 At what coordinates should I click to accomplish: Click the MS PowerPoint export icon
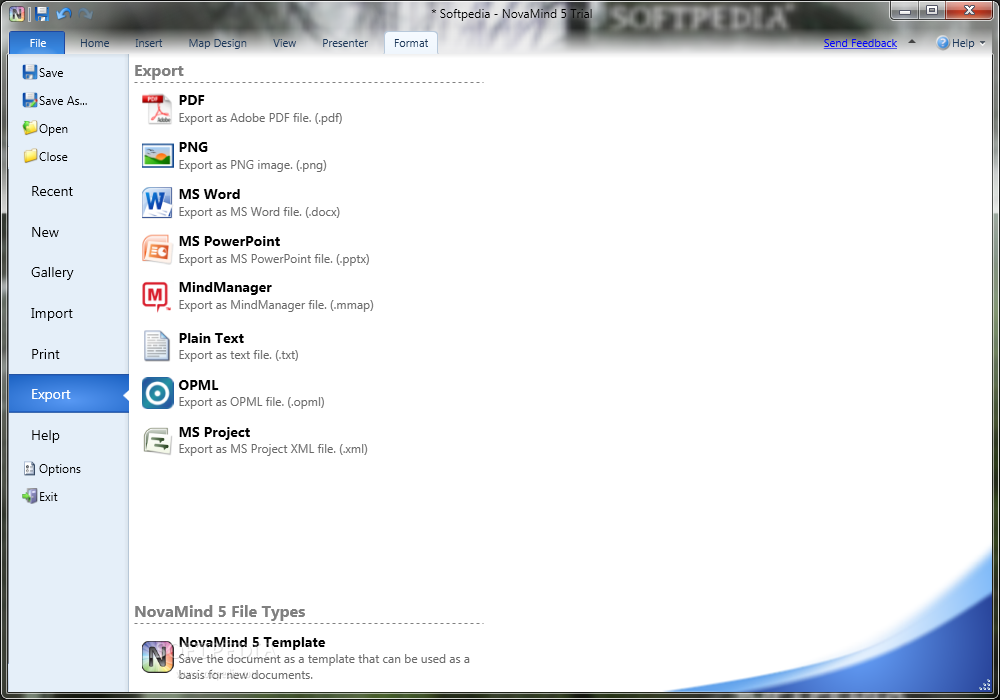[x=157, y=250]
